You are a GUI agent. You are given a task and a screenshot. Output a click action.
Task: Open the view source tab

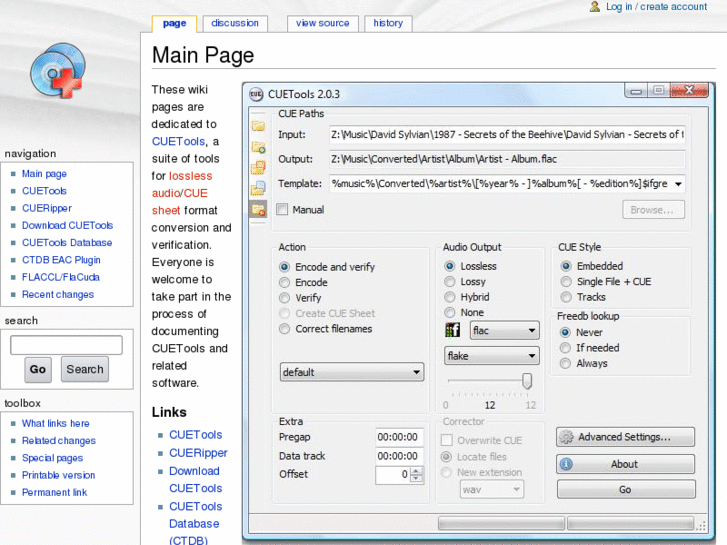click(323, 23)
